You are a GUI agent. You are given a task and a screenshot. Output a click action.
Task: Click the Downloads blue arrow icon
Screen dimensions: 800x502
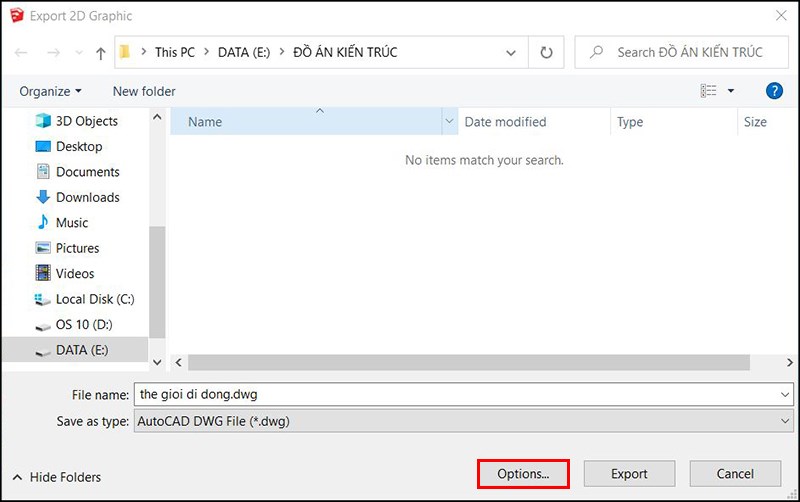point(43,197)
